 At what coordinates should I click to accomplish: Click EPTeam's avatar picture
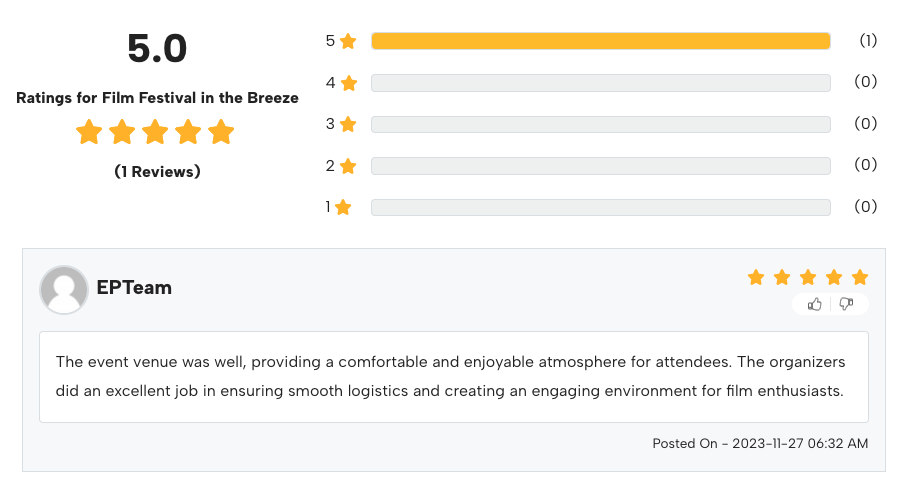click(64, 290)
